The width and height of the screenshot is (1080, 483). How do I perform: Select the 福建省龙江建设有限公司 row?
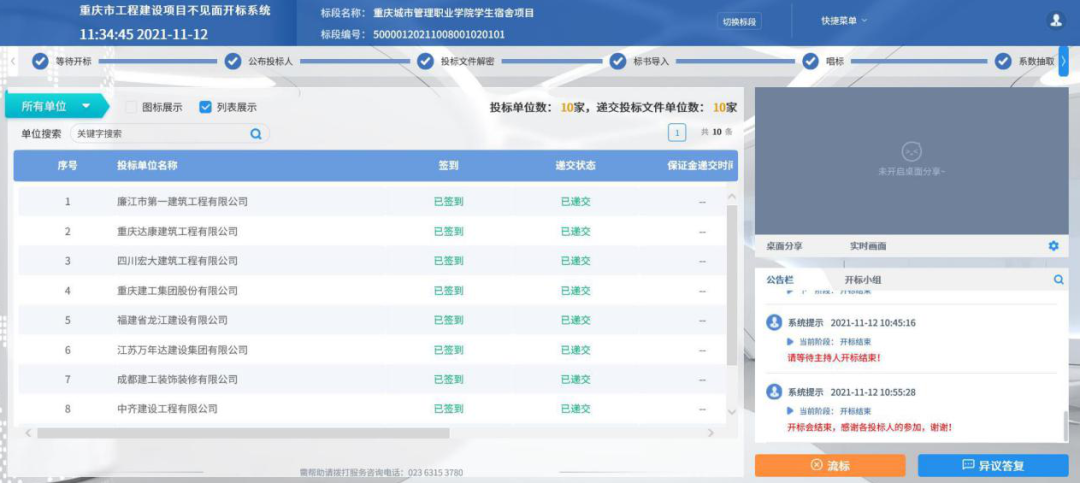371,320
